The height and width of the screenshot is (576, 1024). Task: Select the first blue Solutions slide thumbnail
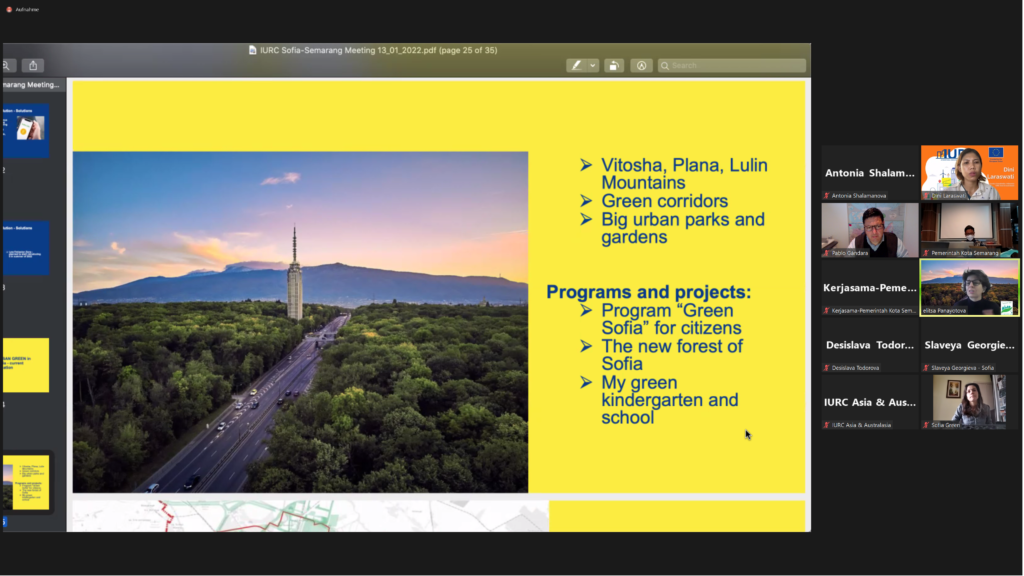[x=26, y=130]
